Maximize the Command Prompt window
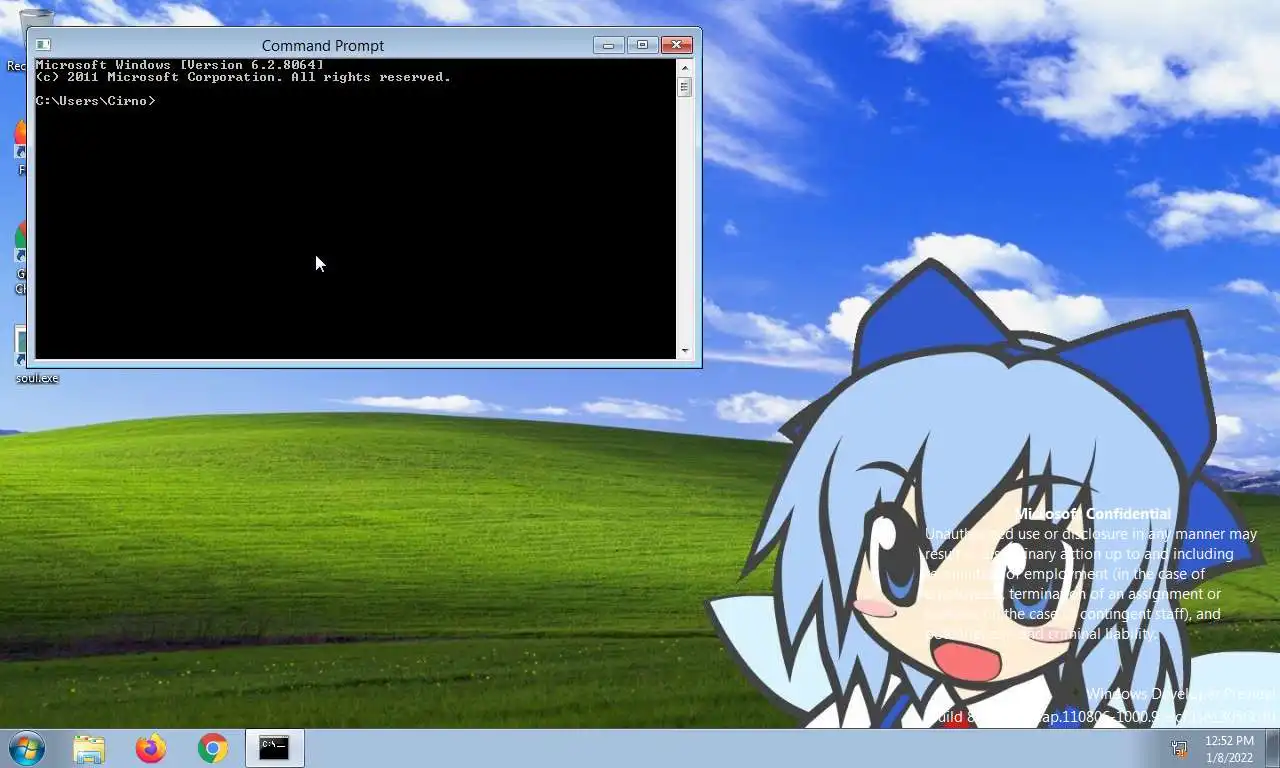Image resolution: width=1280 pixels, height=768 pixels. [642, 45]
